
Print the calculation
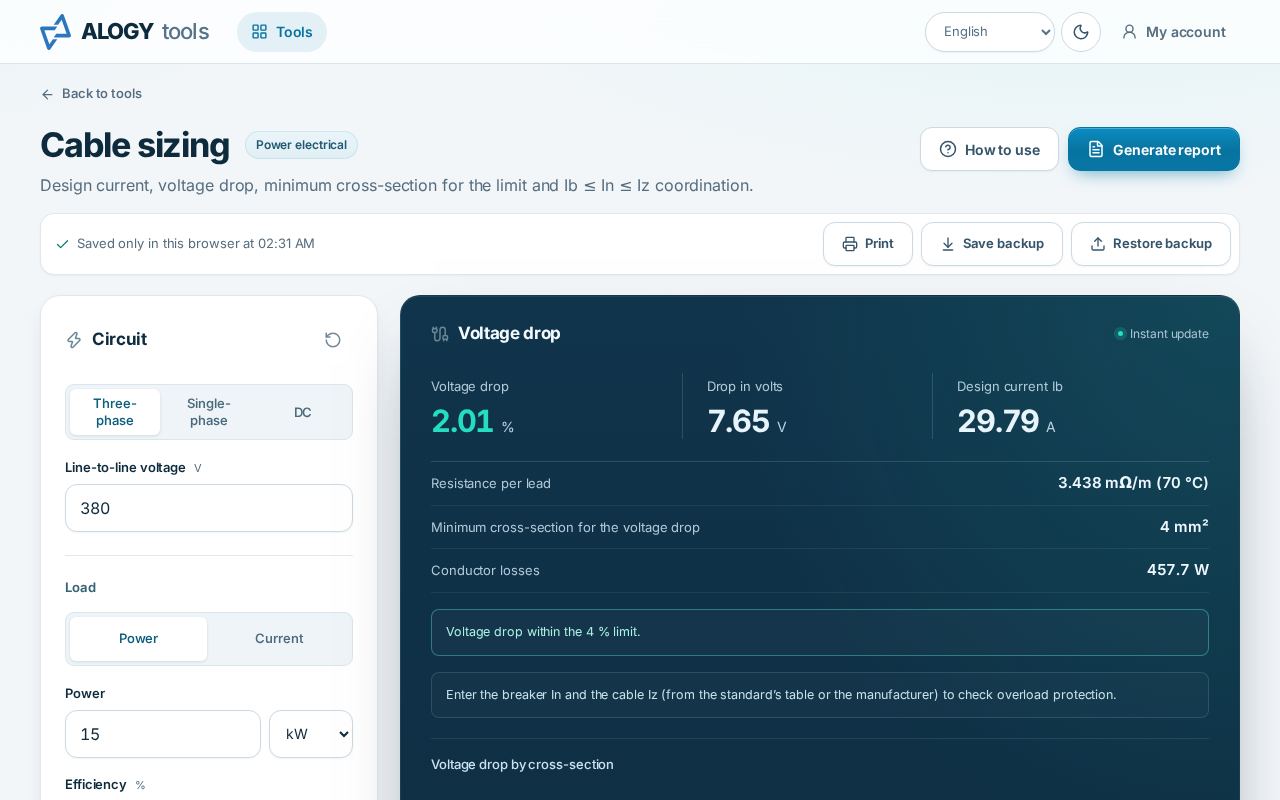point(868,244)
